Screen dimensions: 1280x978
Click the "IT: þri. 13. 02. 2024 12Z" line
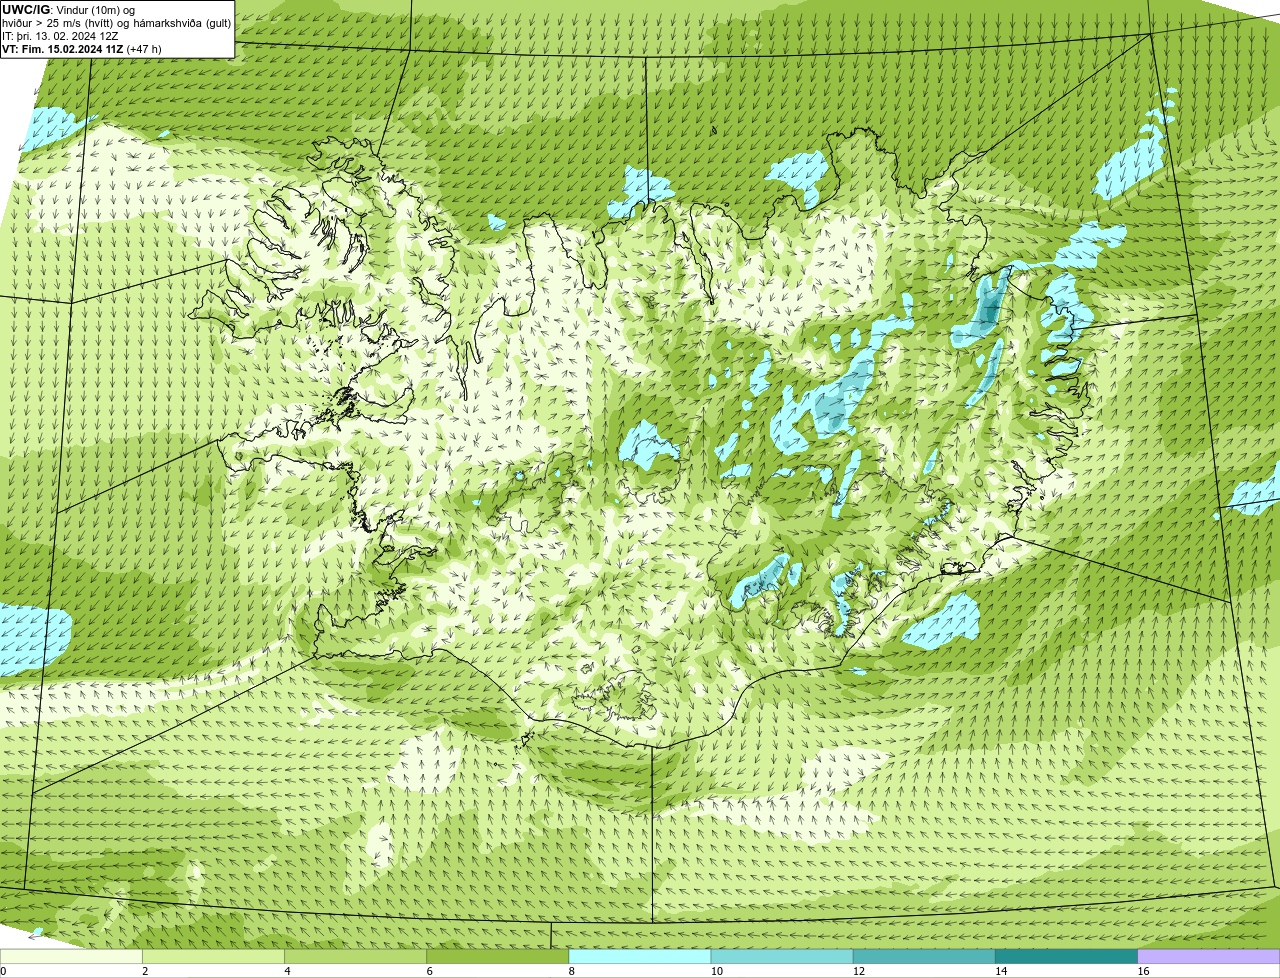[60, 35]
